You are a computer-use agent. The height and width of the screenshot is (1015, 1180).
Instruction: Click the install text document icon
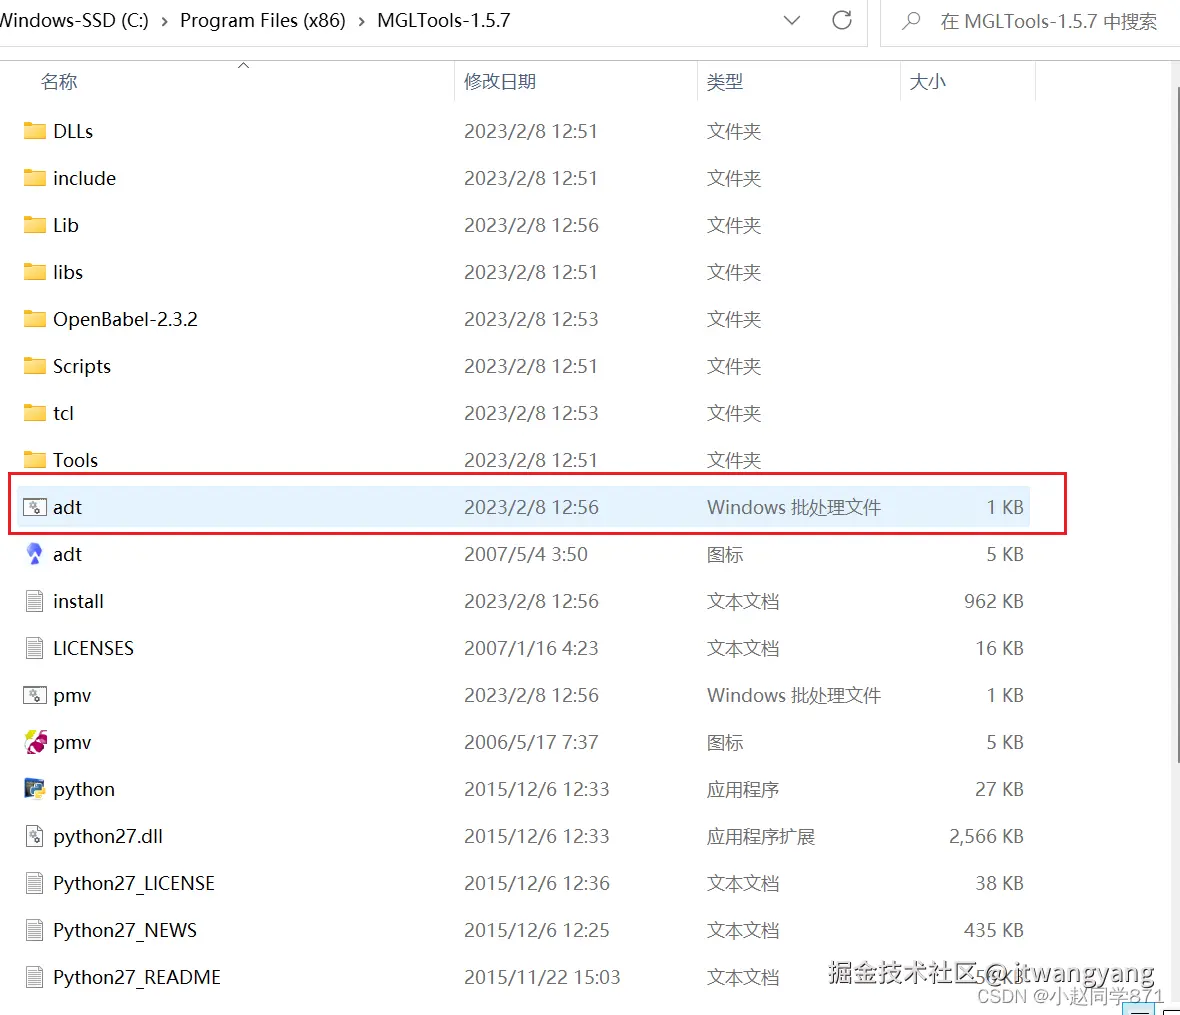tap(35, 601)
